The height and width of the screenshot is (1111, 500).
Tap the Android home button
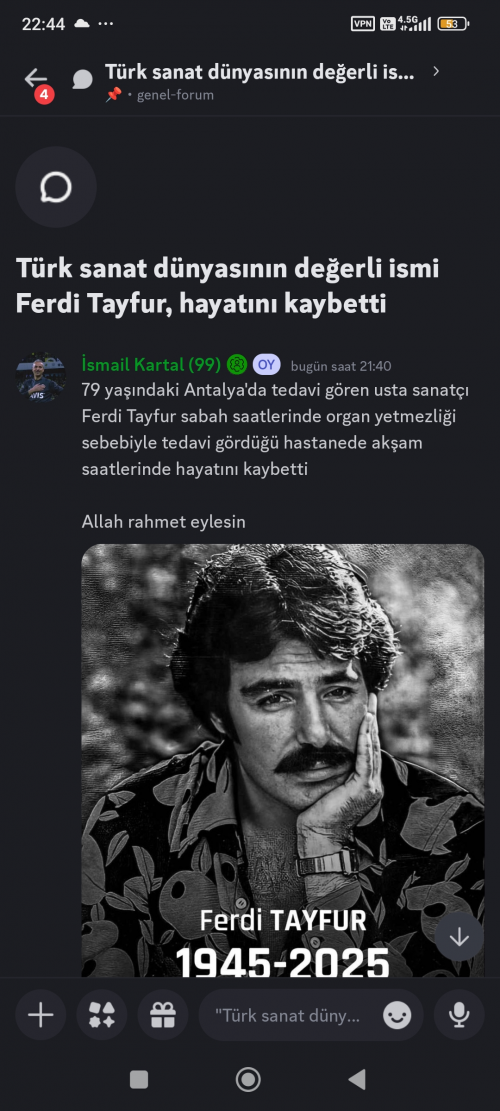[248, 1079]
